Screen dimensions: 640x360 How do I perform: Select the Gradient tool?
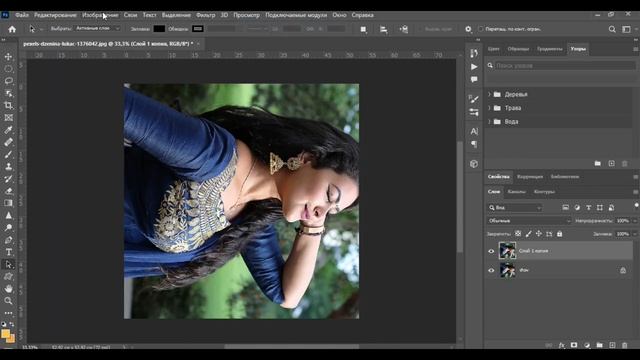click(8, 203)
